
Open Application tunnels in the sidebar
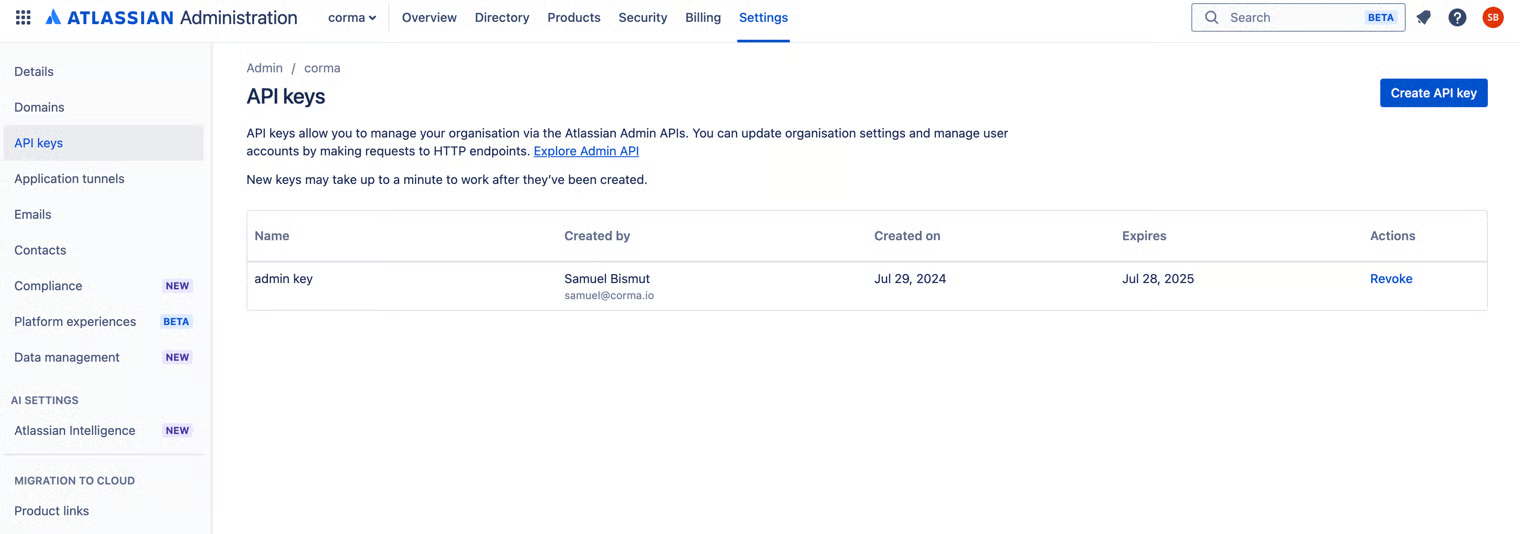69,179
